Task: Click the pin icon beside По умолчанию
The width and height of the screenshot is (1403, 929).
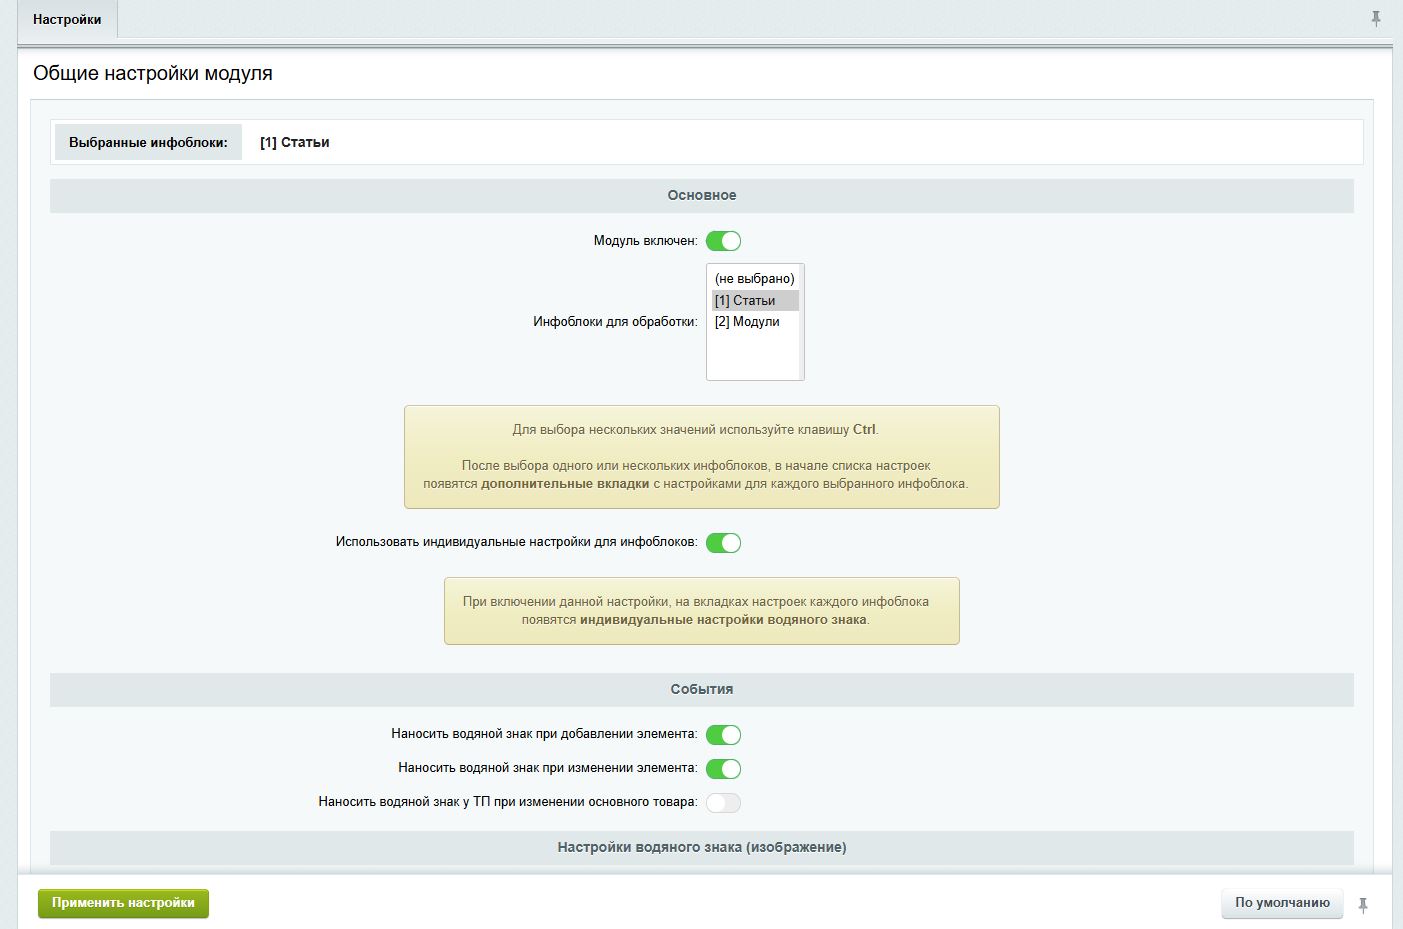Action: click(x=1363, y=905)
